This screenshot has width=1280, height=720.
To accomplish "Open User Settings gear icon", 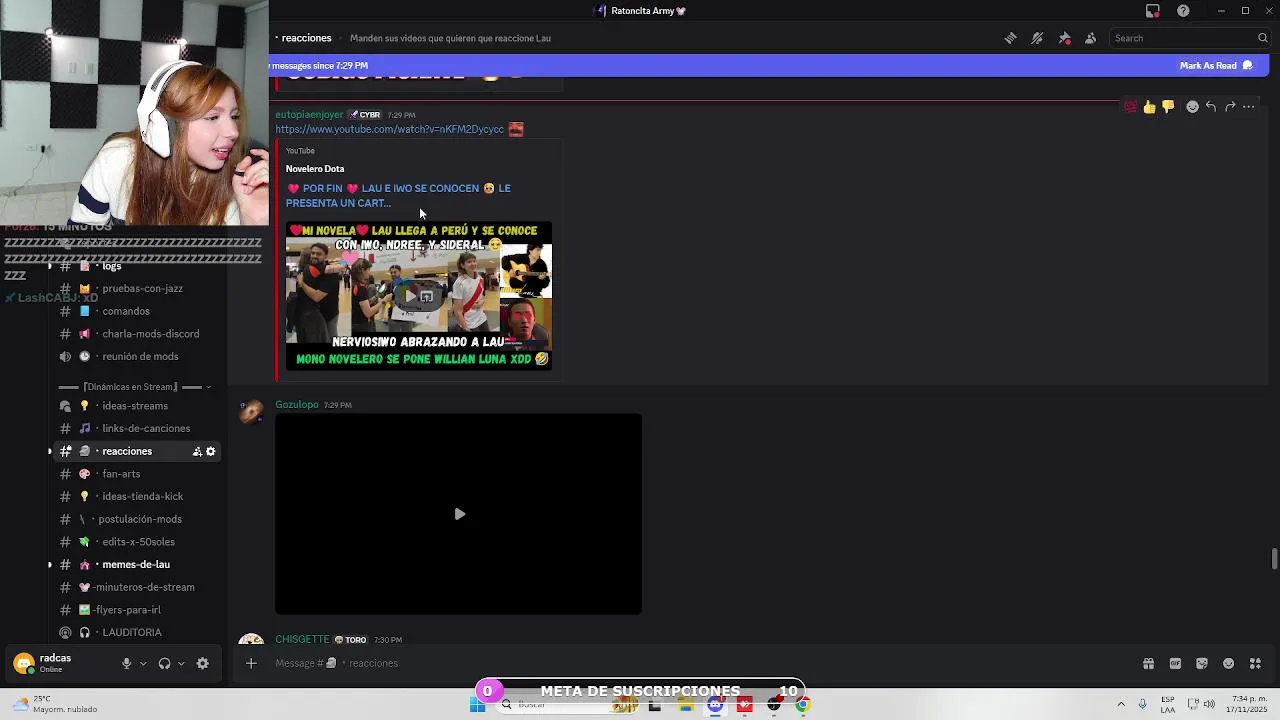I will (203, 663).
